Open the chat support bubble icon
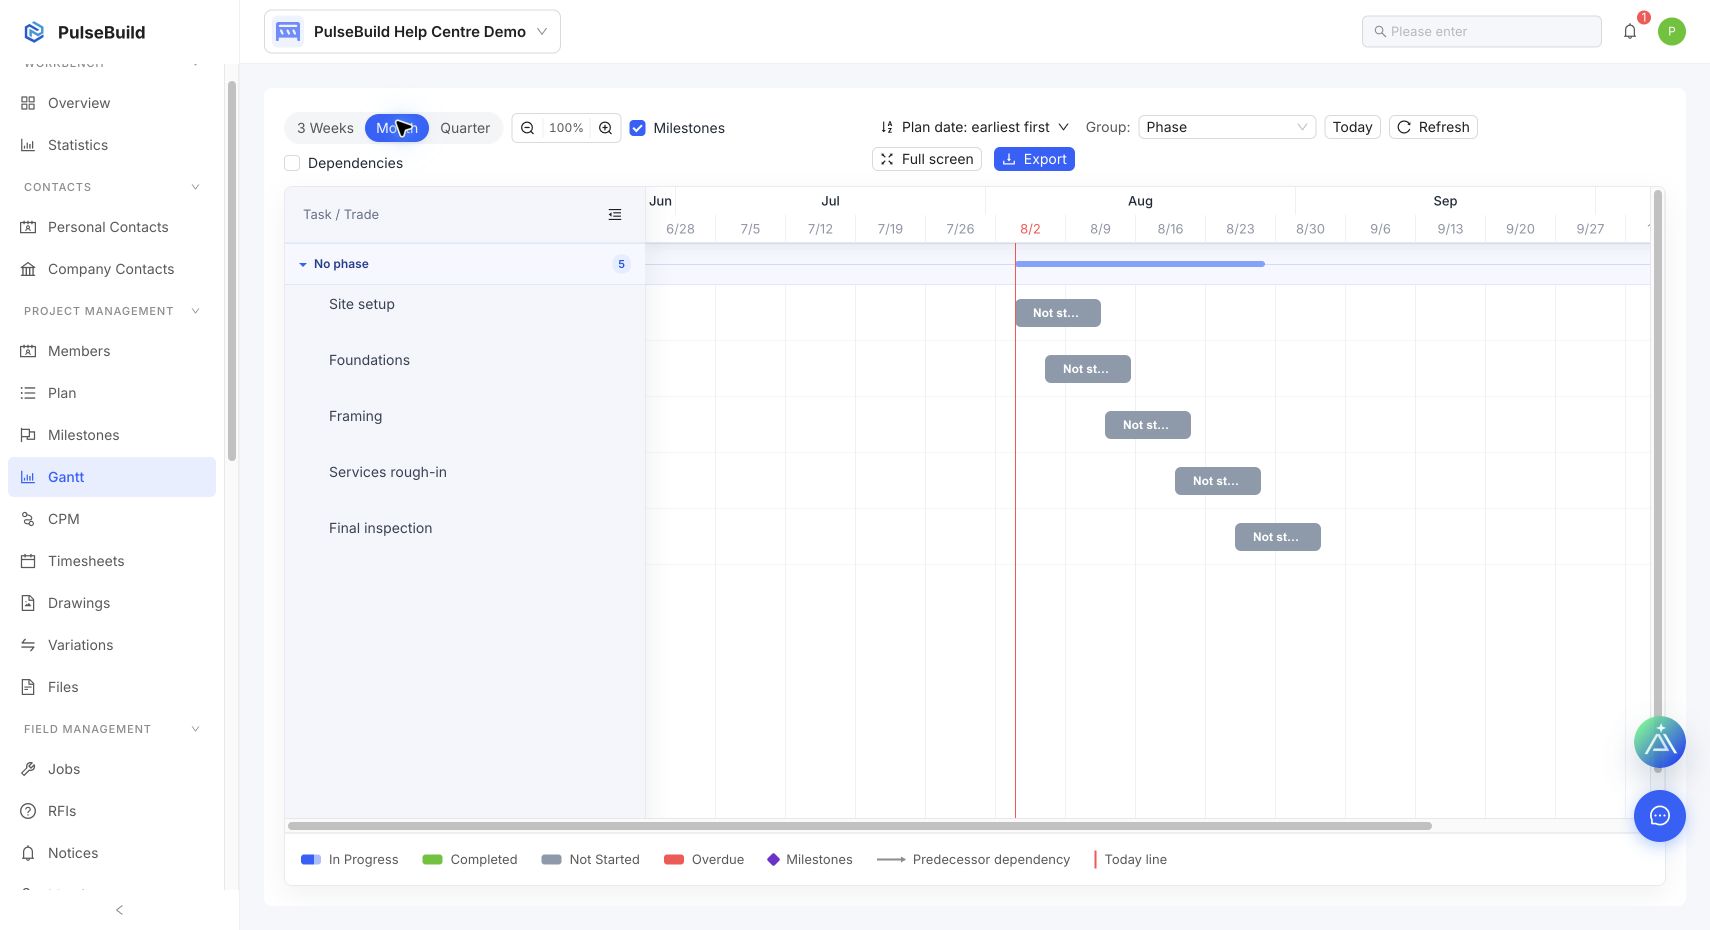 click(x=1660, y=816)
